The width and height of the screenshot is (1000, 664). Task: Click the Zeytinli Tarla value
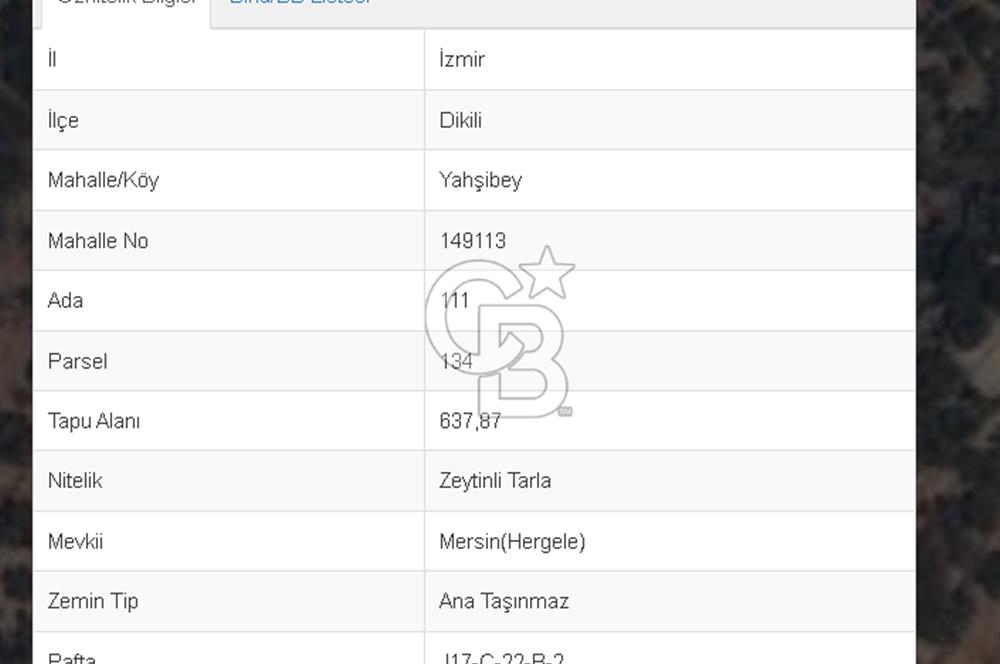point(495,481)
